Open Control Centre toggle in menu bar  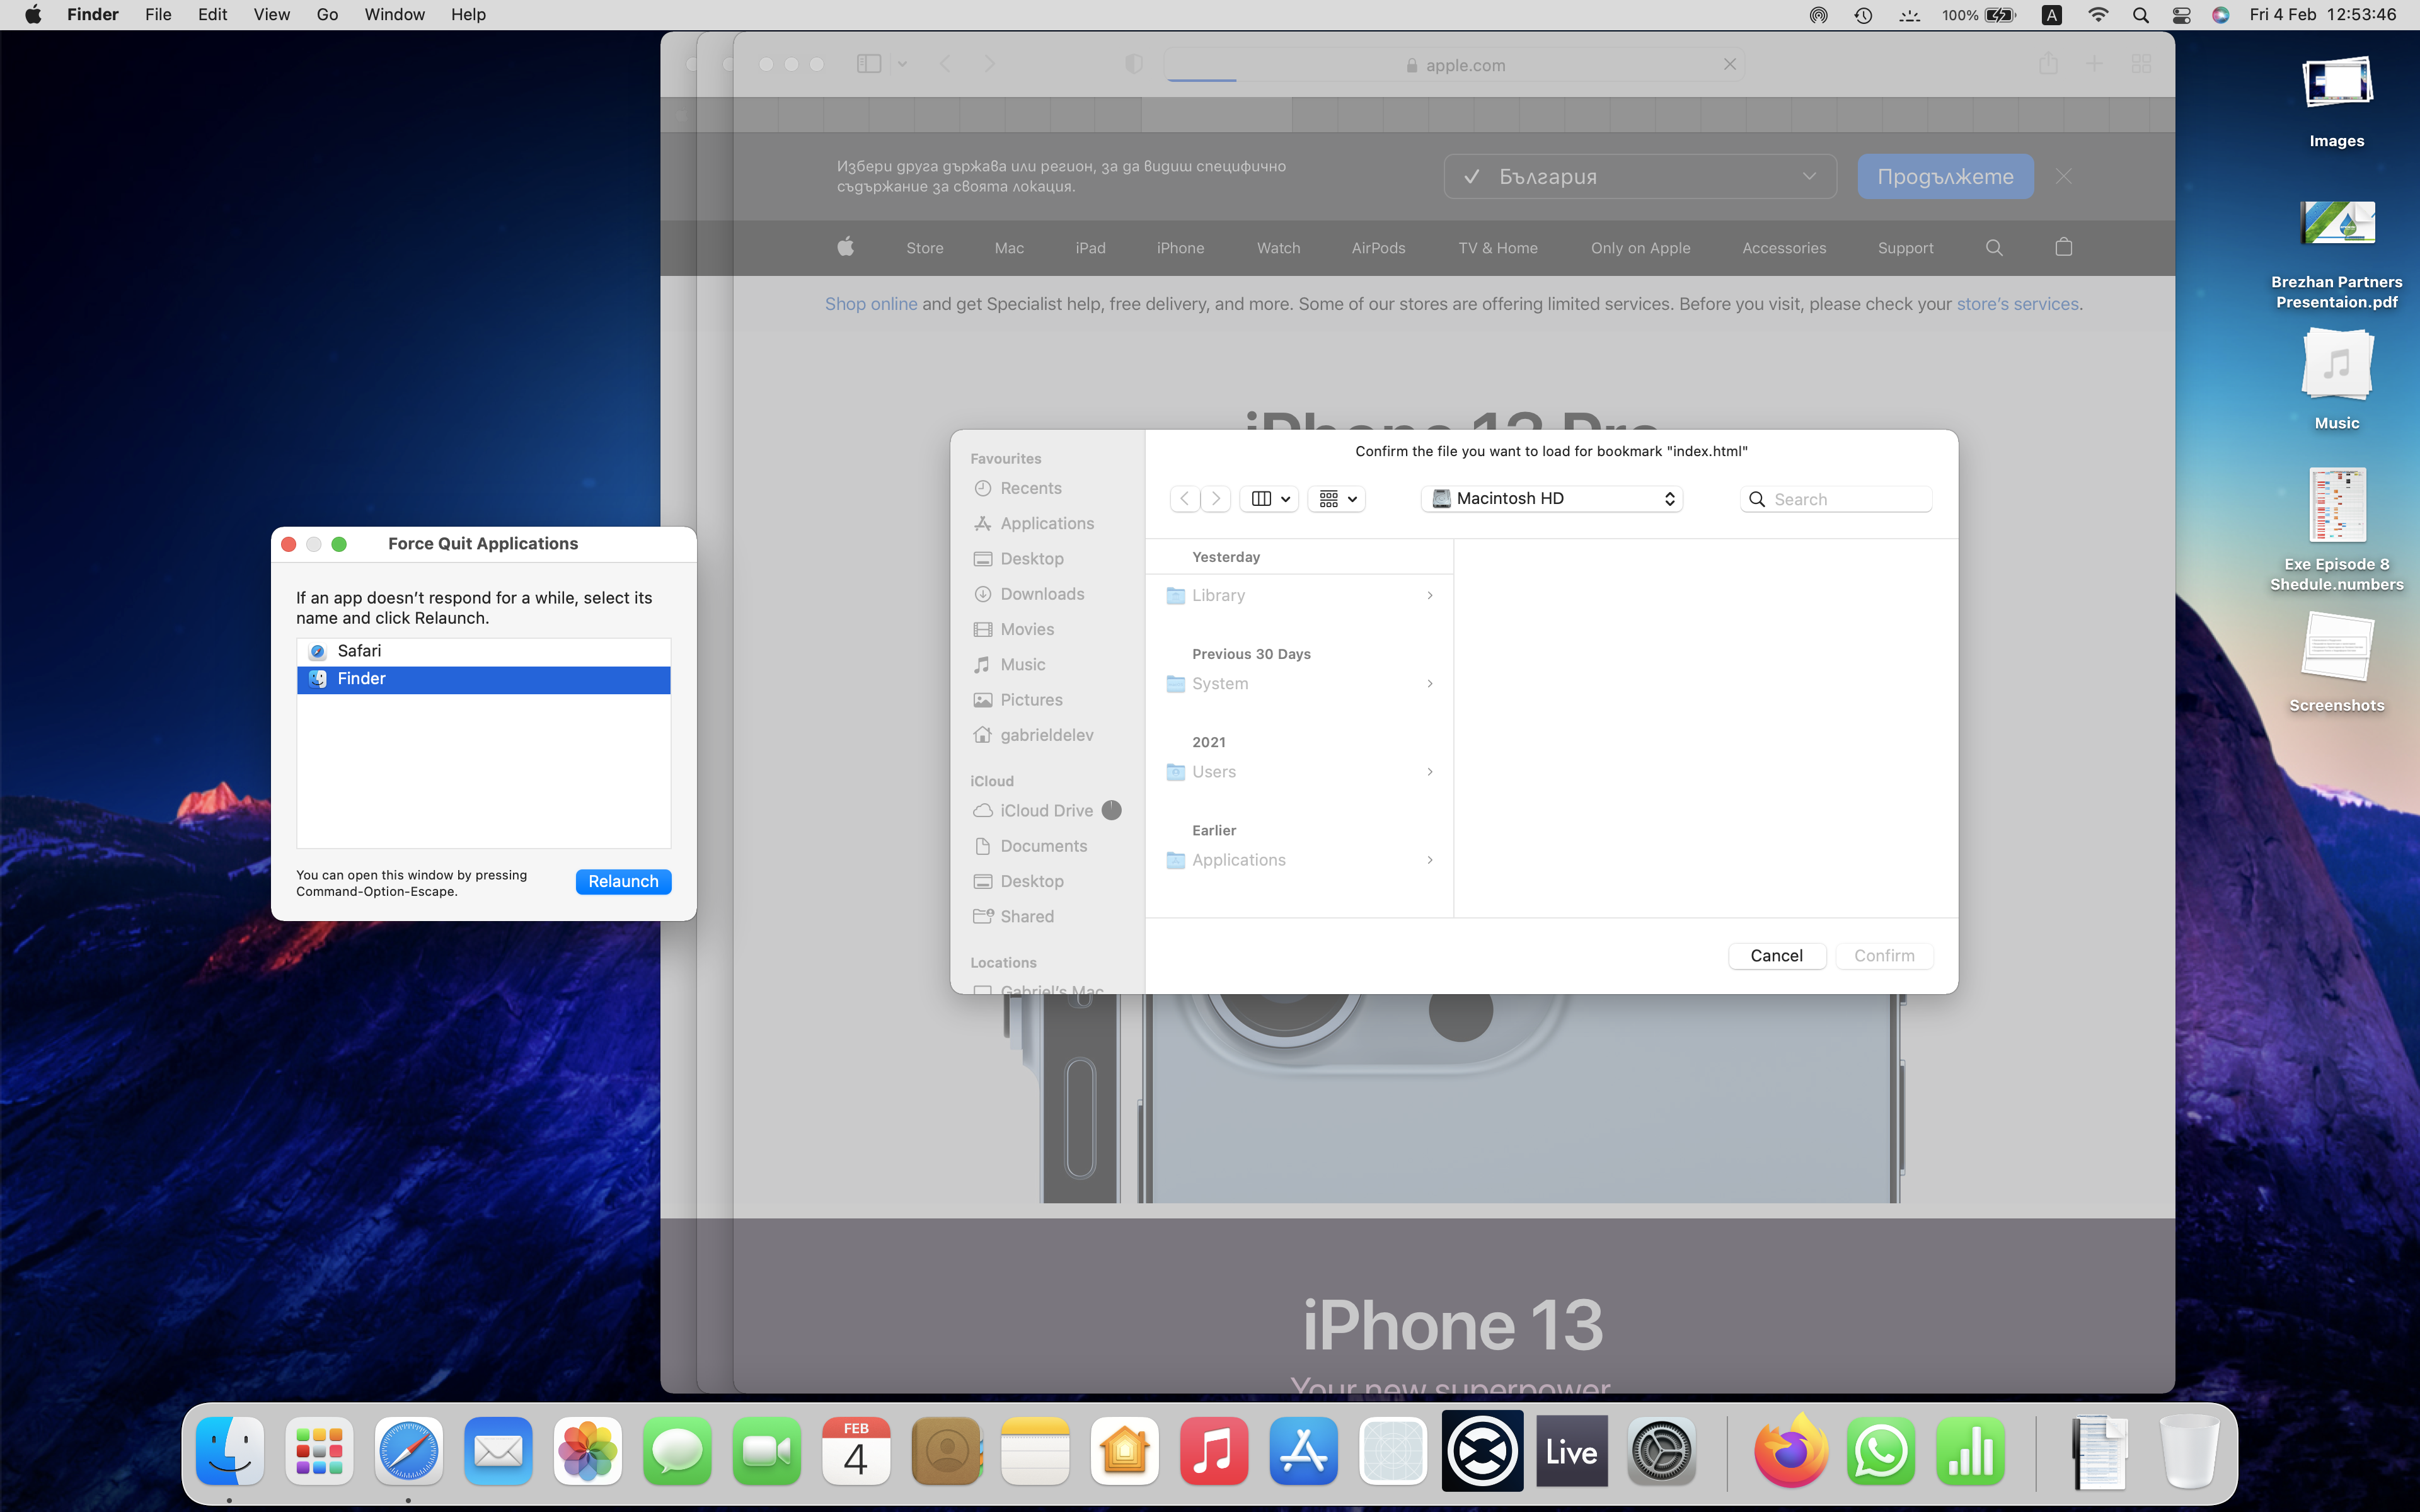pyautogui.click(x=2181, y=15)
